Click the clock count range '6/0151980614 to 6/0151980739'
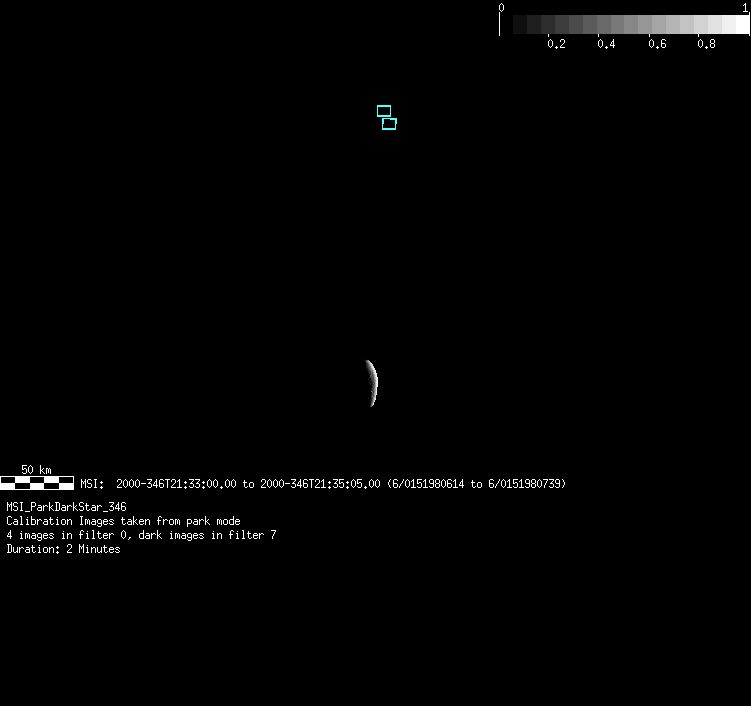This screenshot has height=706, width=751. pyautogui.click(x=476, y=484)
